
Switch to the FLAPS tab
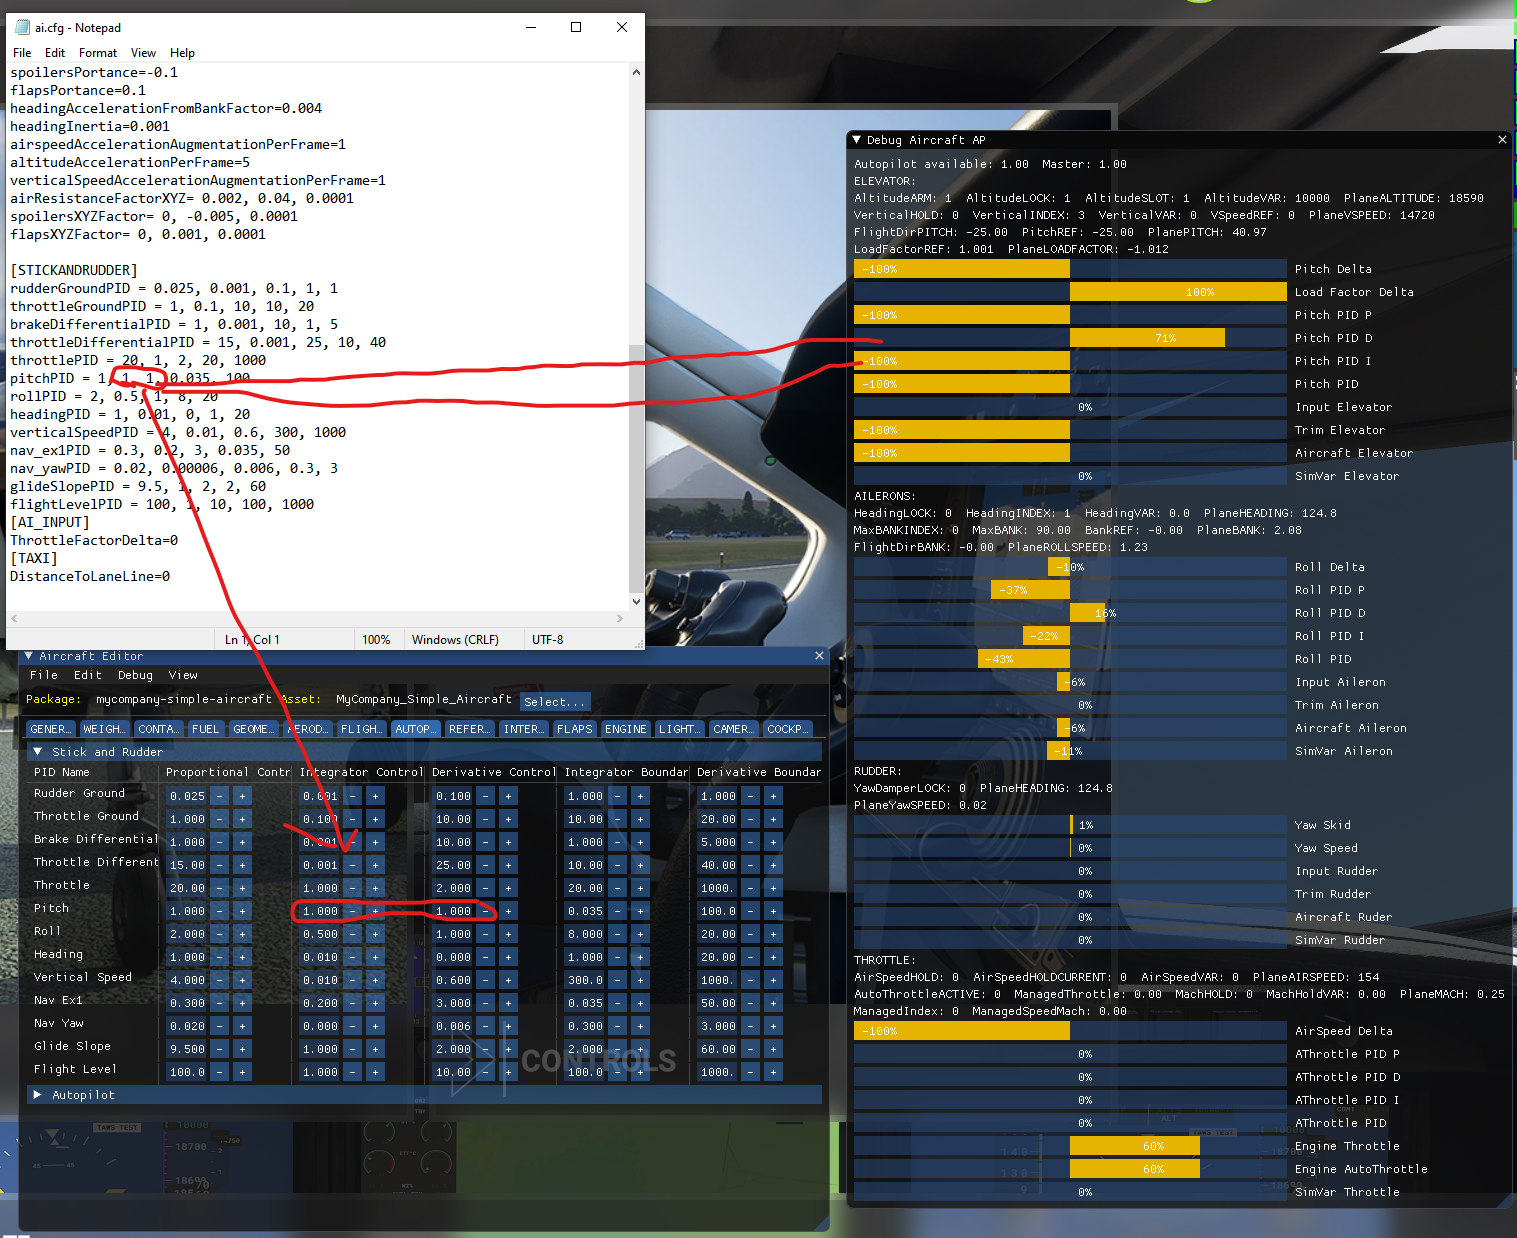[575, 728]
